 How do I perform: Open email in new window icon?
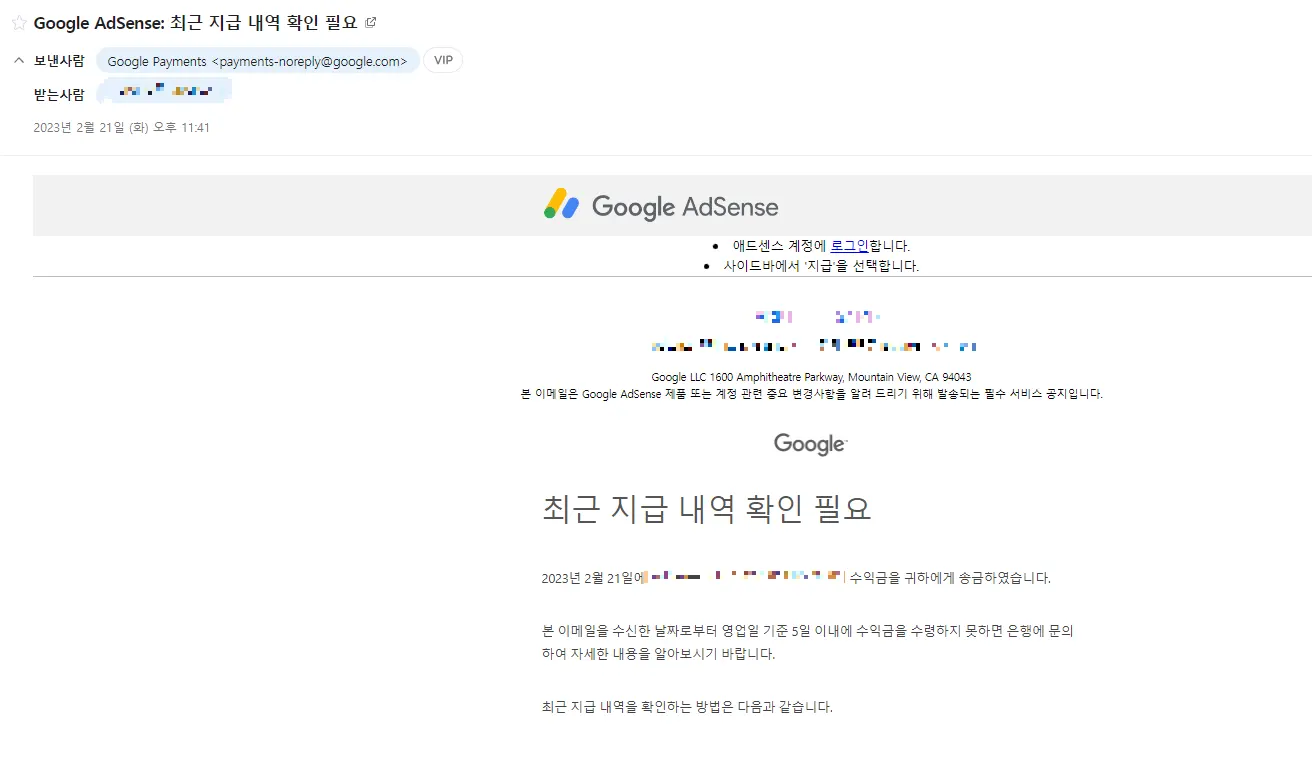pyautogui.click(x=371, y=22)
